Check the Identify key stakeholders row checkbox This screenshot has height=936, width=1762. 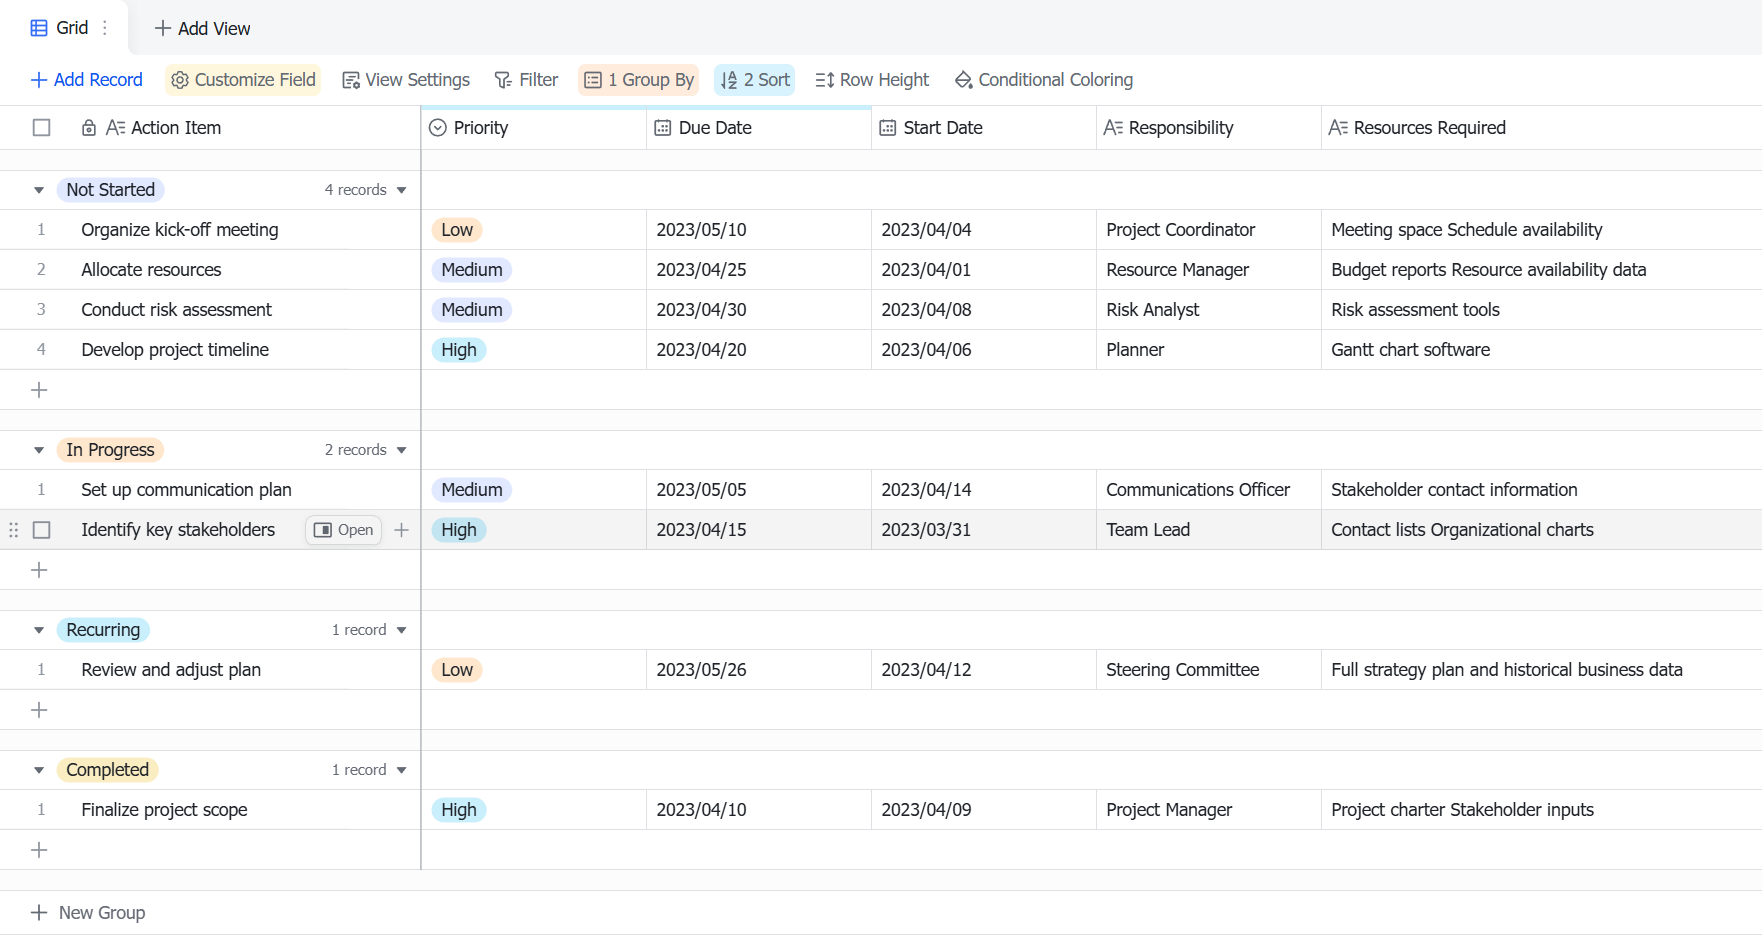pyautogui.click(x=42, y=530)
